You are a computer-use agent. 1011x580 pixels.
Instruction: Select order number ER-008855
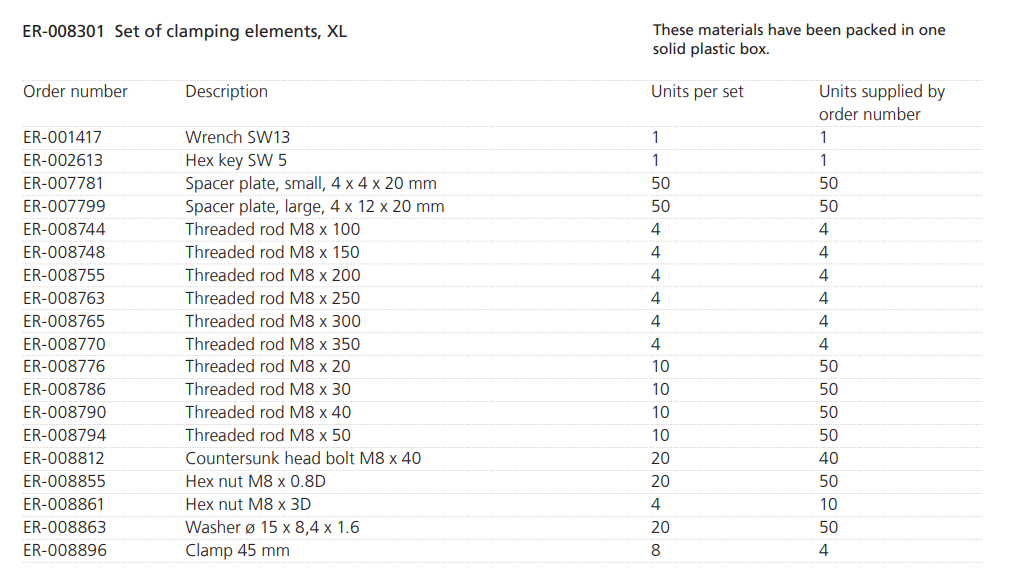coord(63,481)
